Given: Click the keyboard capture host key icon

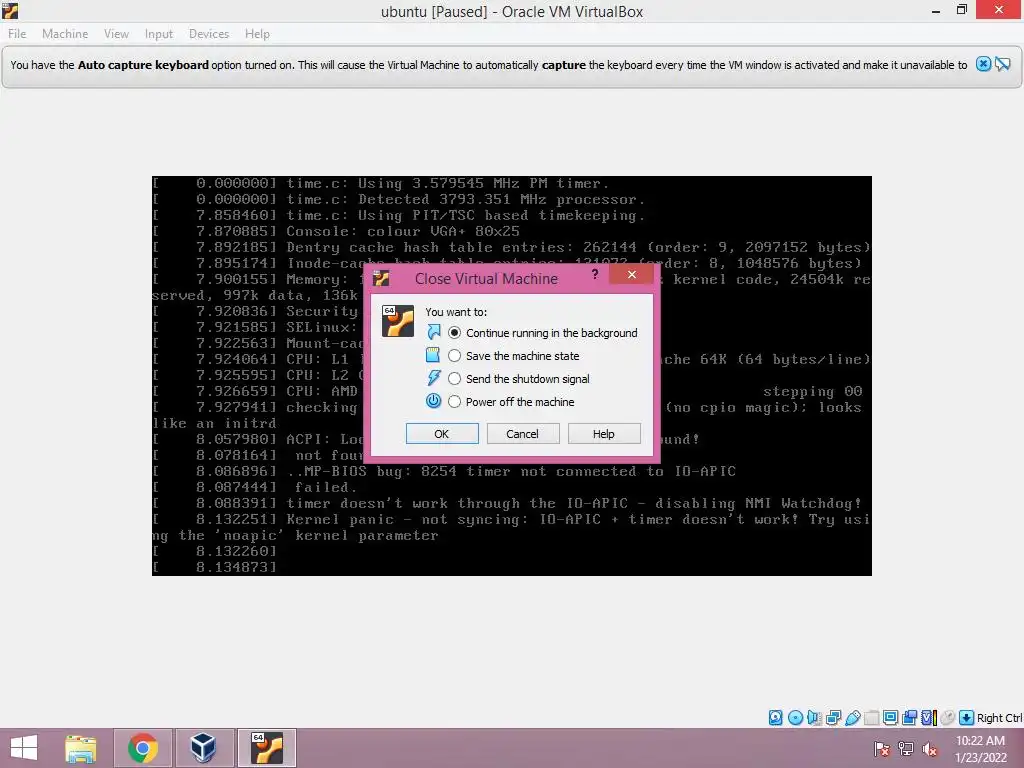Looking at the screenshot, I should point(967,718).
